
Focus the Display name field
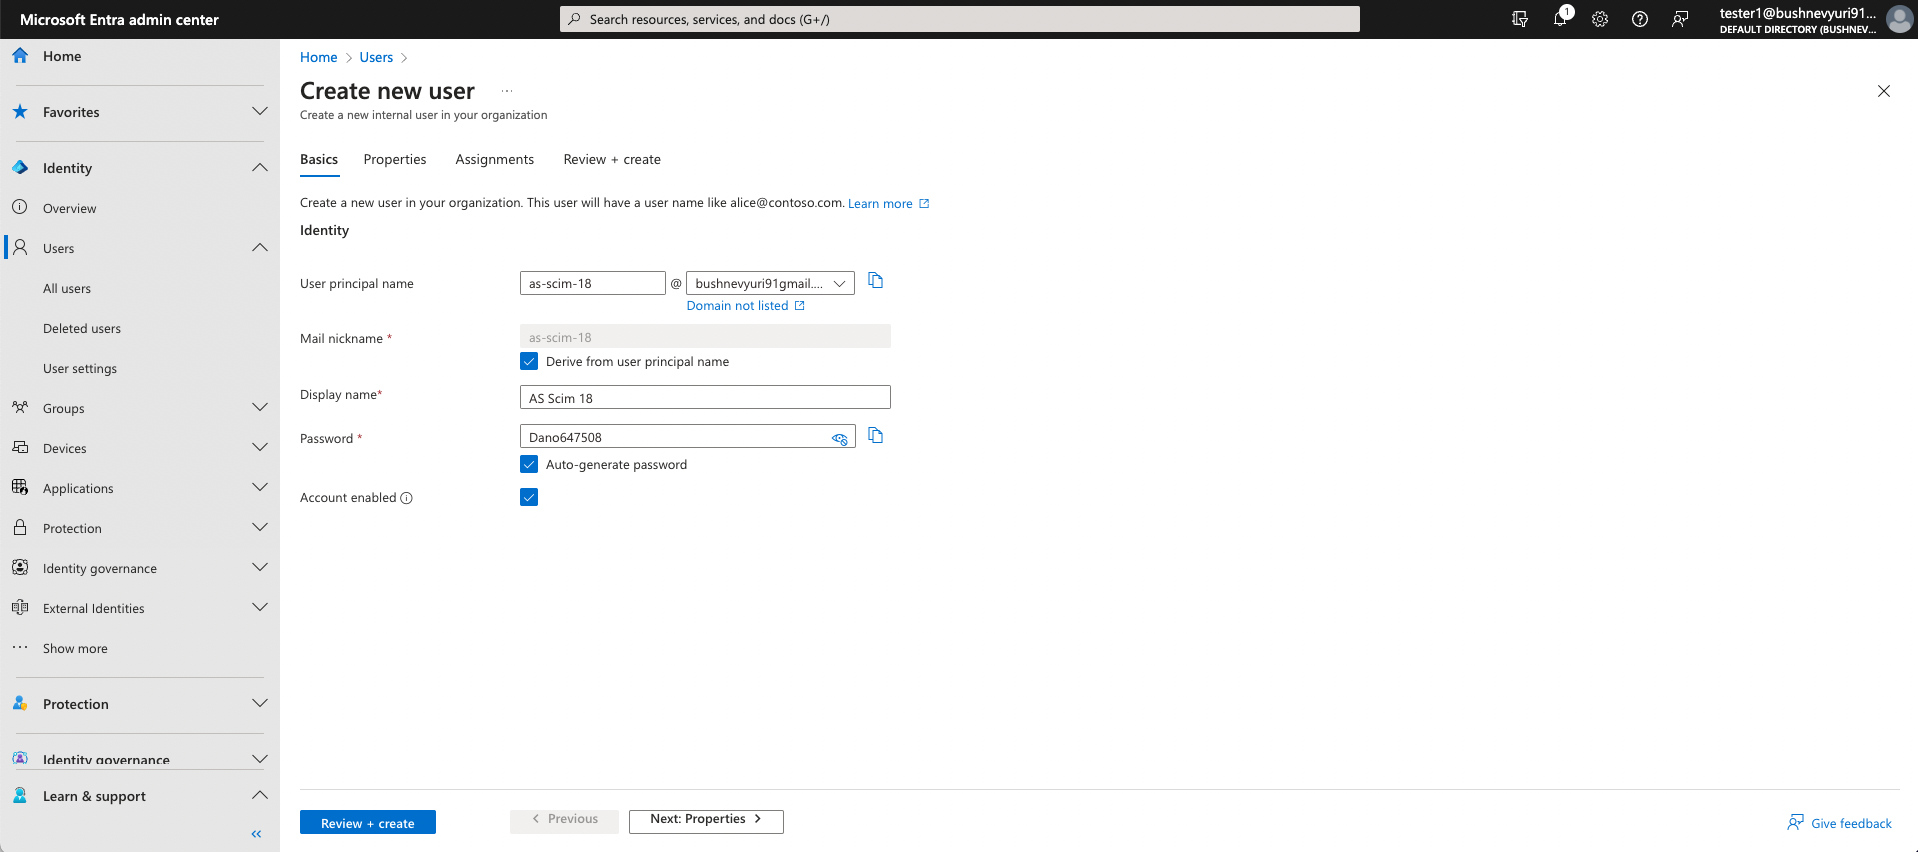(x=705, y=397)
